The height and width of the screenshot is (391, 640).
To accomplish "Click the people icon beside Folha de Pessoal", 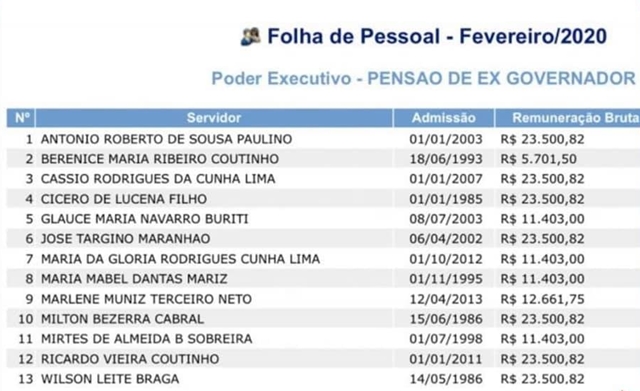I will (x=250, y=36).
